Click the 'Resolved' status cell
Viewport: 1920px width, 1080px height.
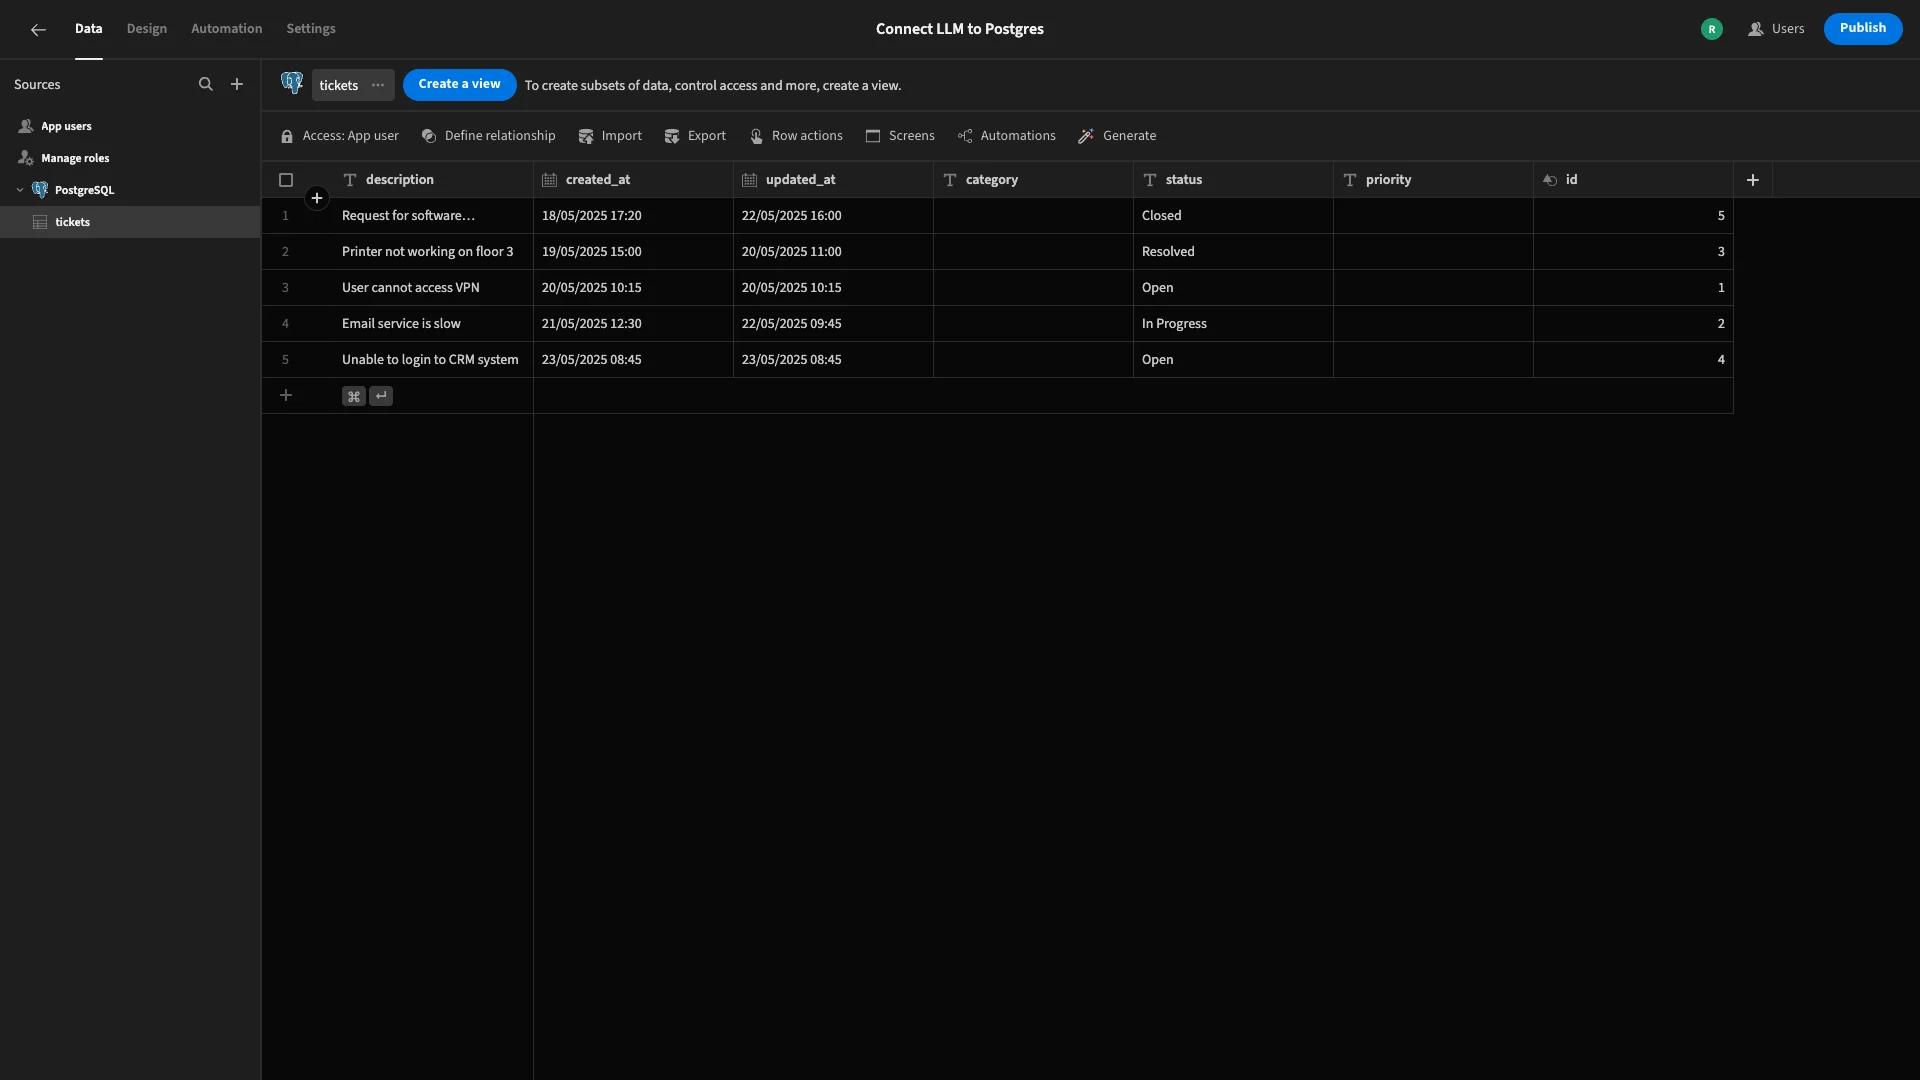[1233, 252]
